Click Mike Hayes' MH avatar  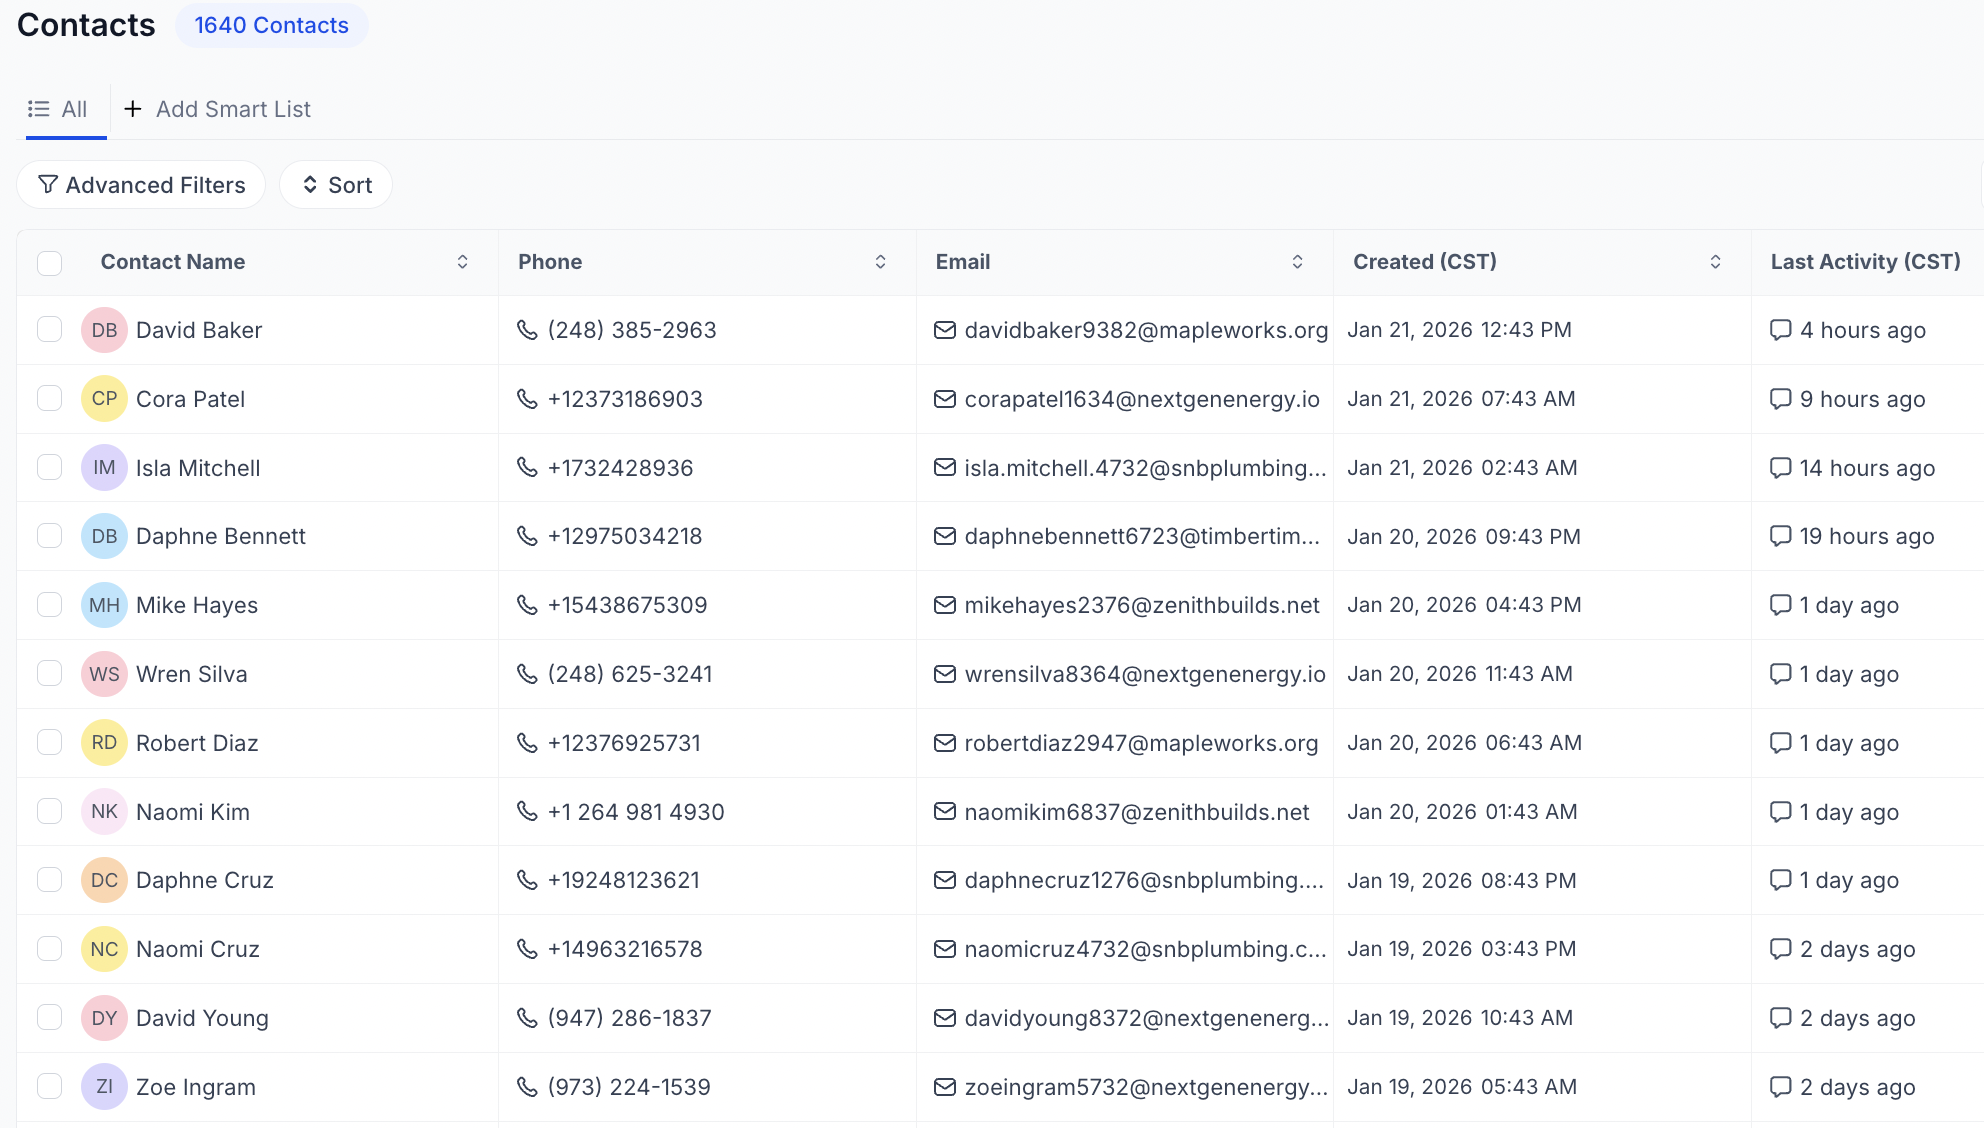(x=104, y=605)
